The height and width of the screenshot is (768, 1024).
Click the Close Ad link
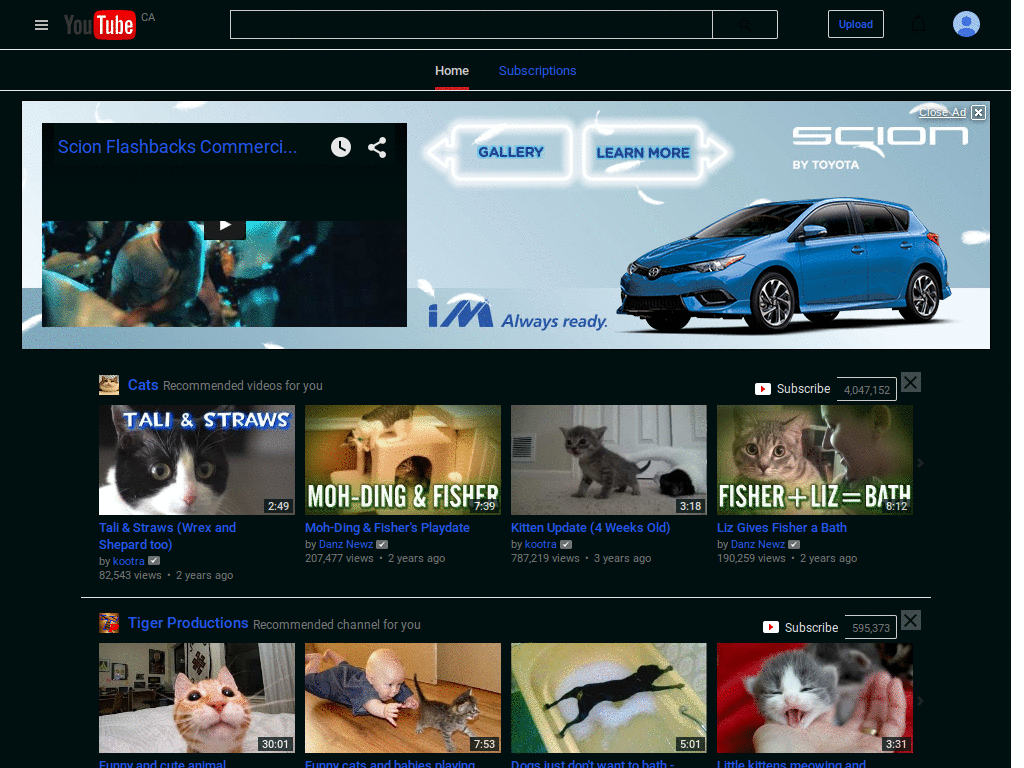point(942,112)
